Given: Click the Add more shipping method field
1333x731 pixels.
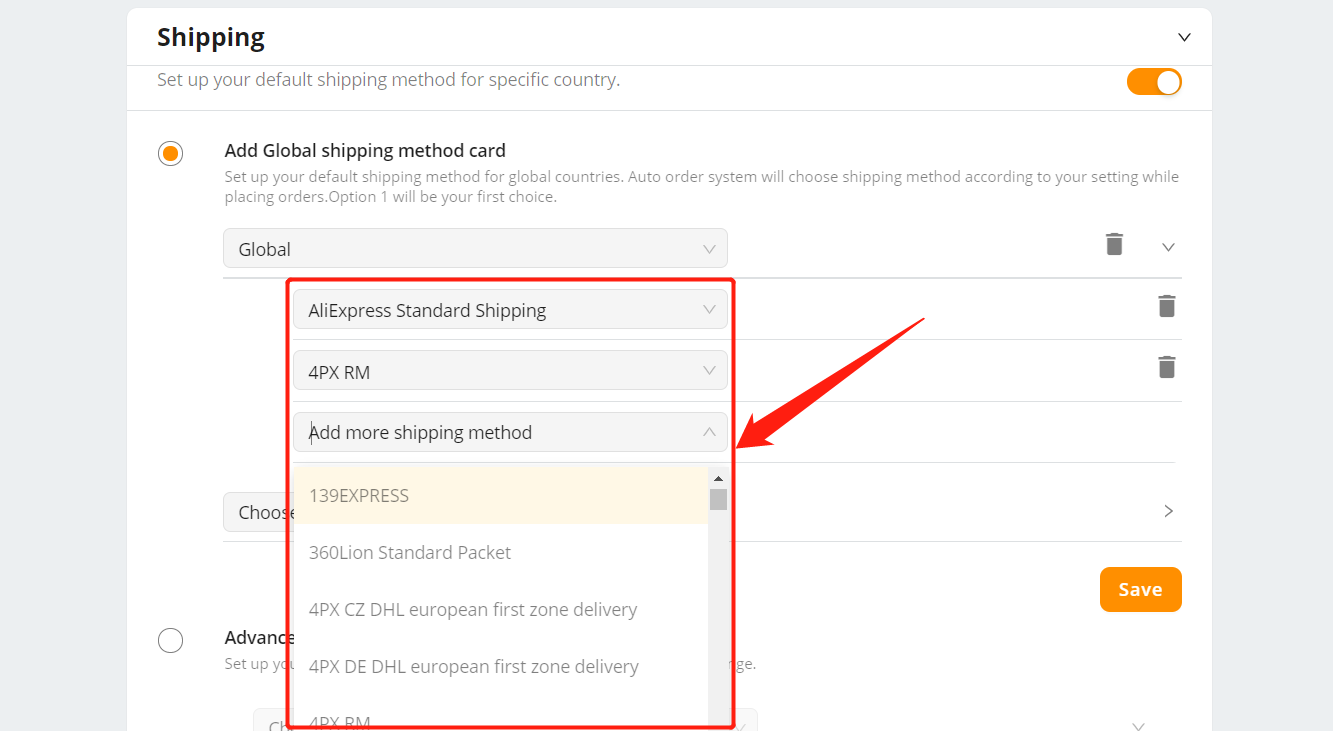Looking at the screenshot, I should coord(510,432).
